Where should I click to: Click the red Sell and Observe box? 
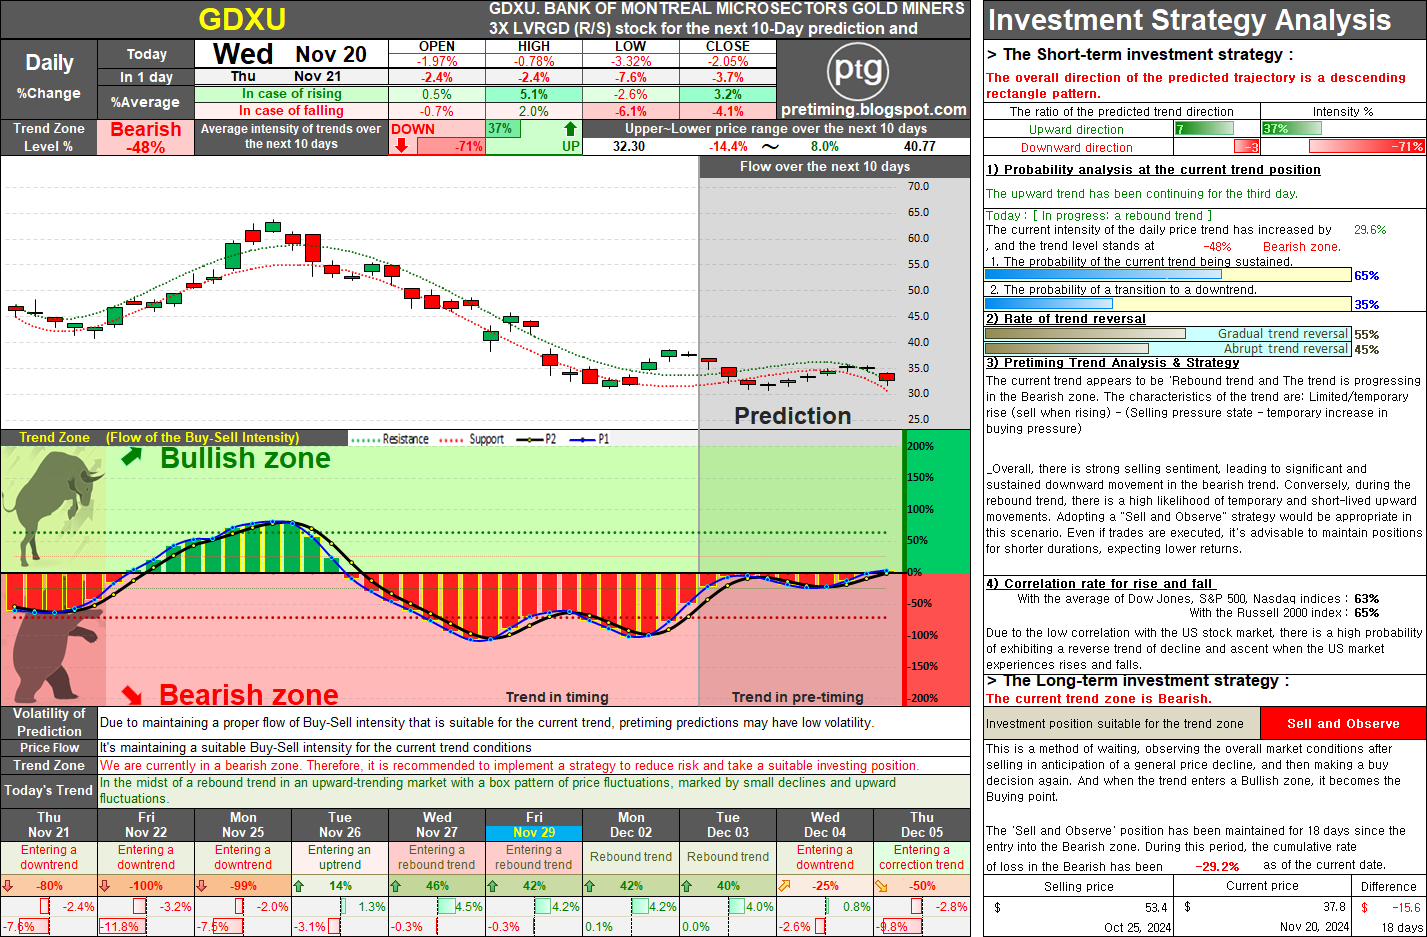click(1343, 723)
